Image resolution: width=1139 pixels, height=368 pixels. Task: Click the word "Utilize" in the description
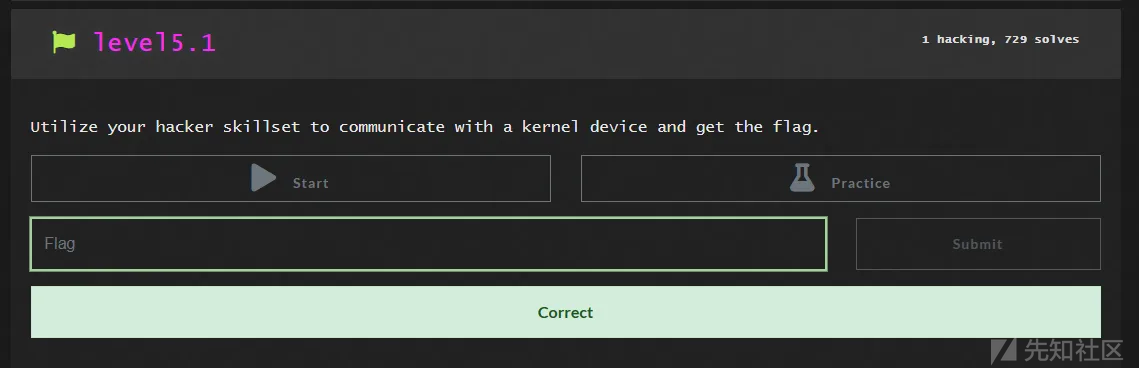pos(64,127)
